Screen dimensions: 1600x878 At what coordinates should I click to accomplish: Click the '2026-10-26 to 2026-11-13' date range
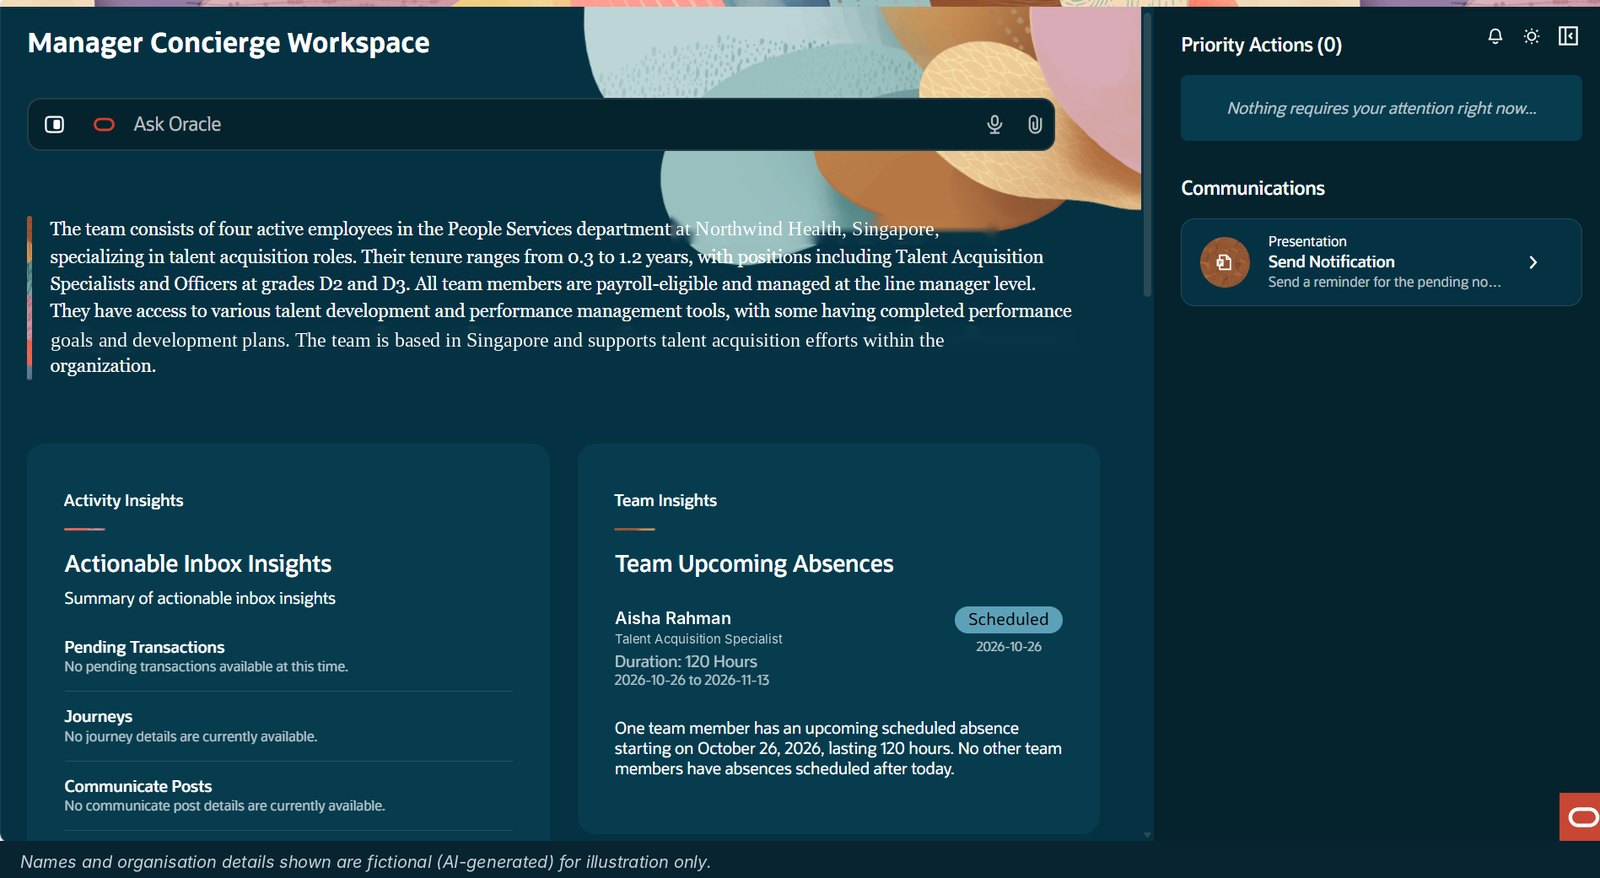click(692, 680)
